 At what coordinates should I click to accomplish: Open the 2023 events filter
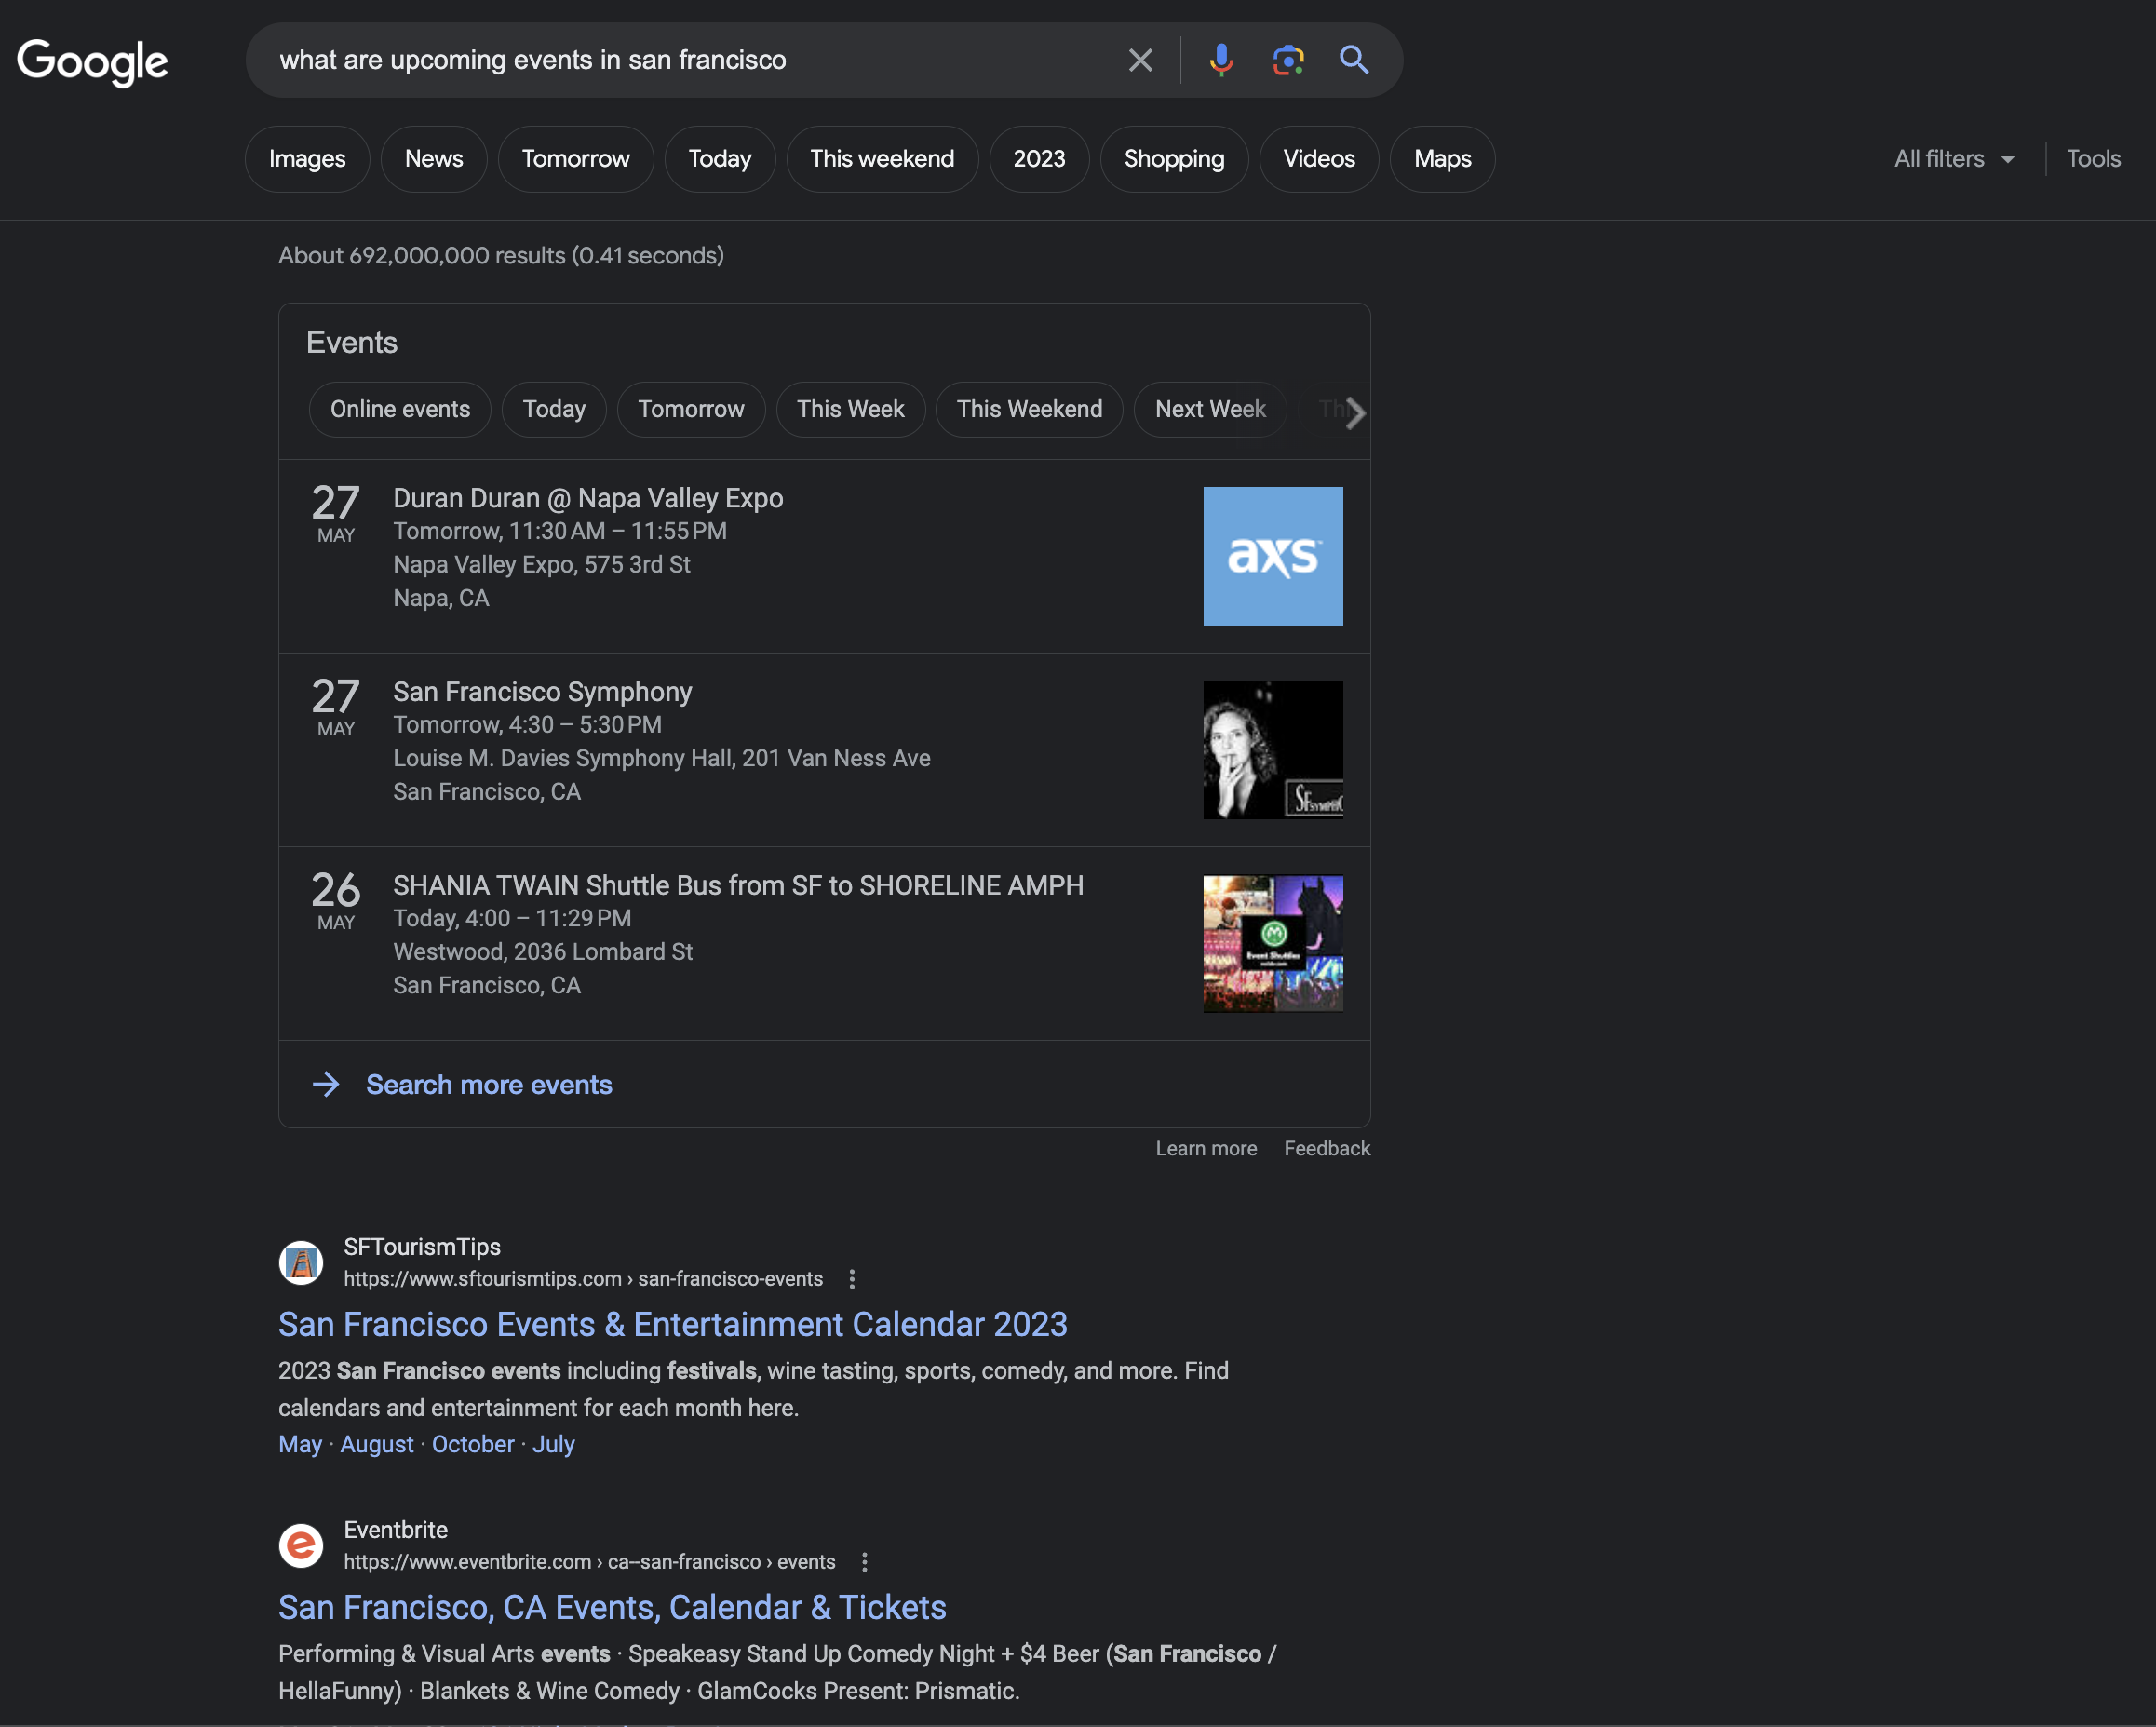click(1039, 156)
